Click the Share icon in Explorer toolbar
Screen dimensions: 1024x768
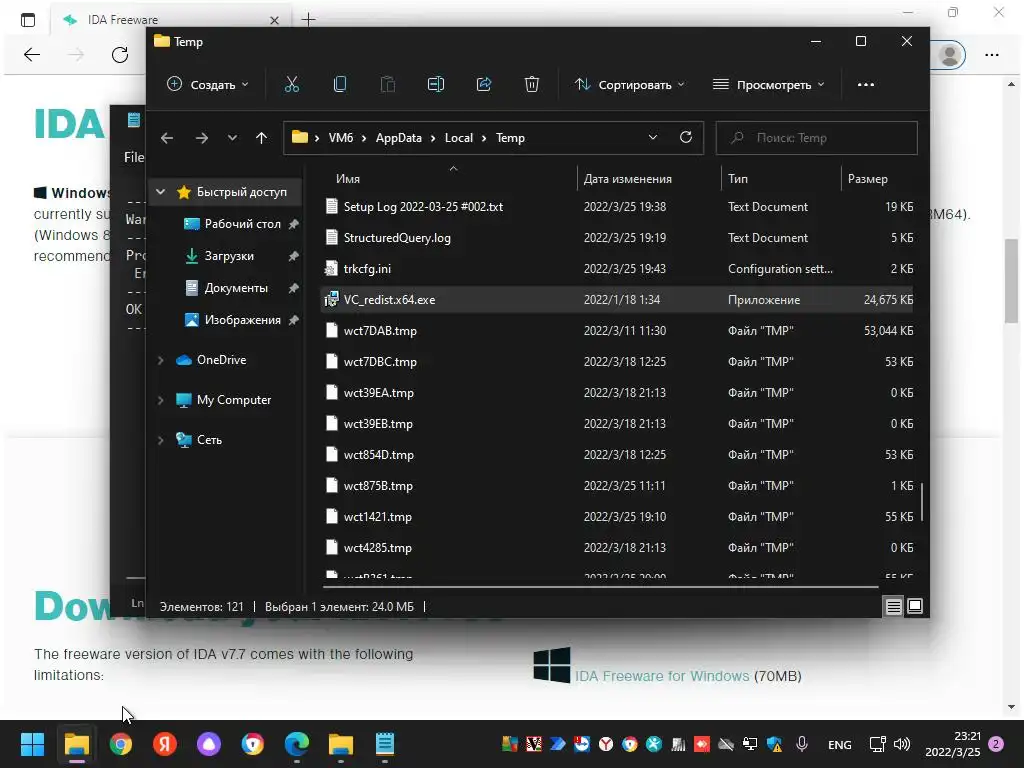[x=484, y=84]
